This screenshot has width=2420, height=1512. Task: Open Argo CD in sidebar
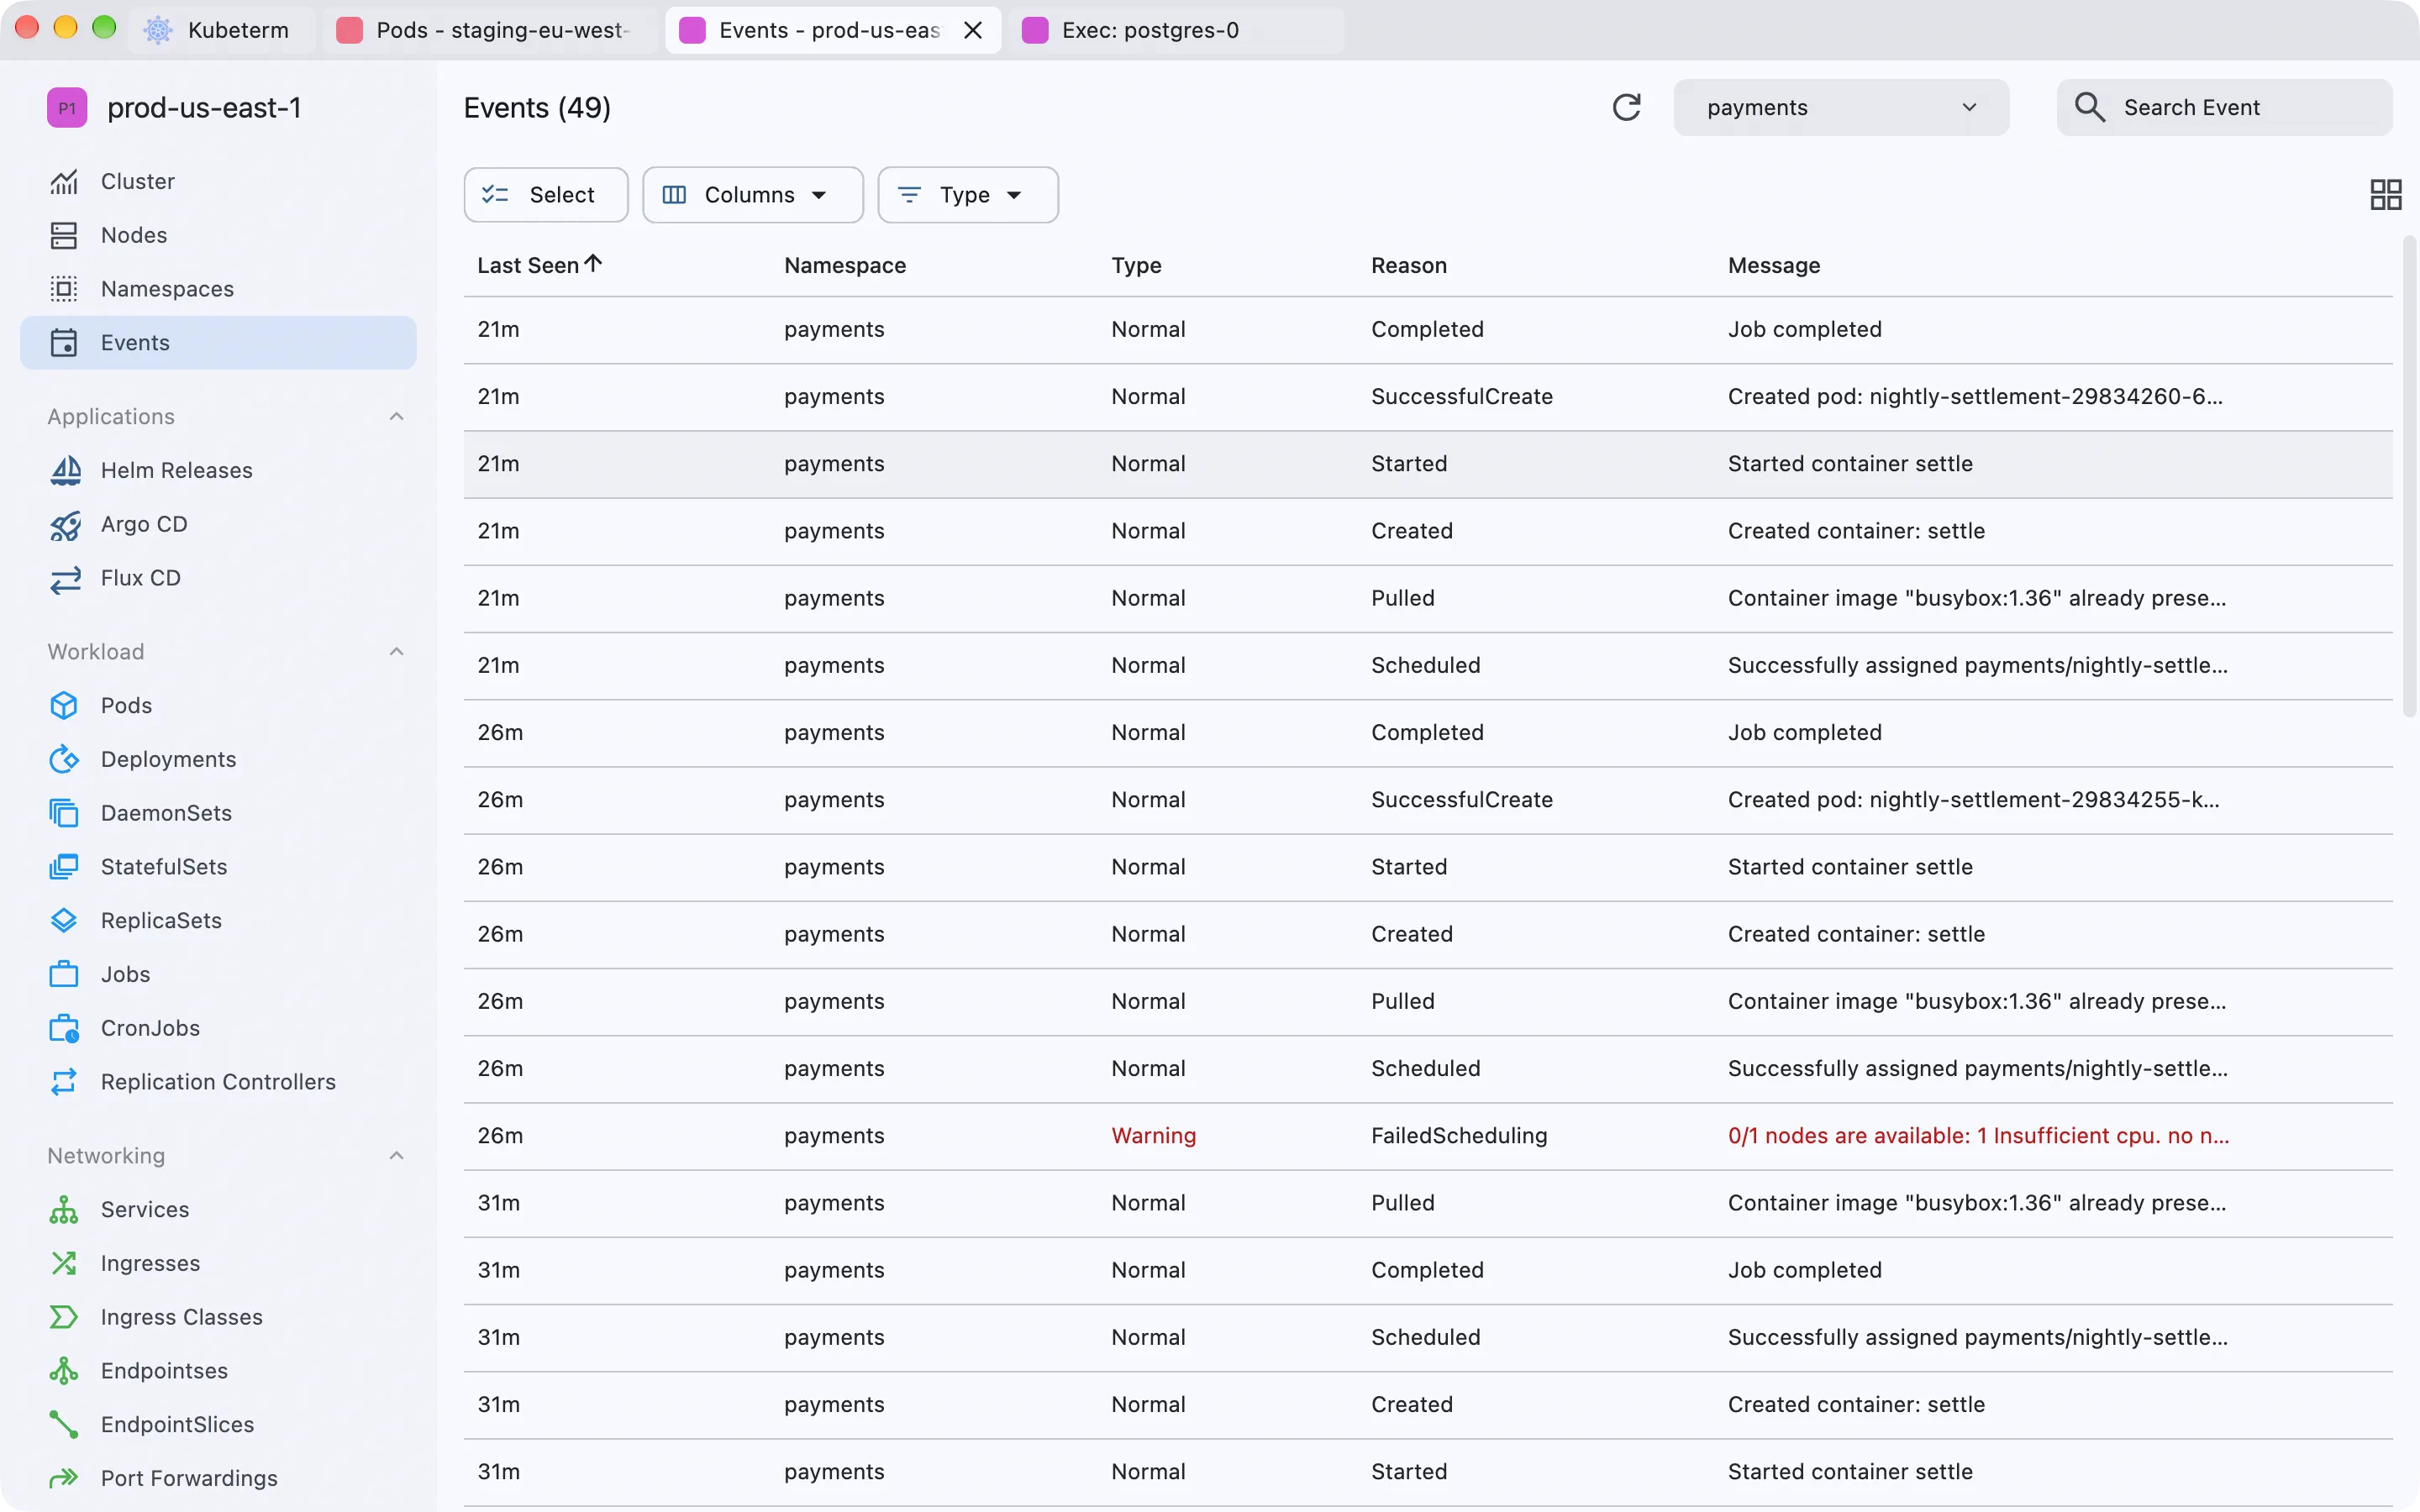click(218, 524)
